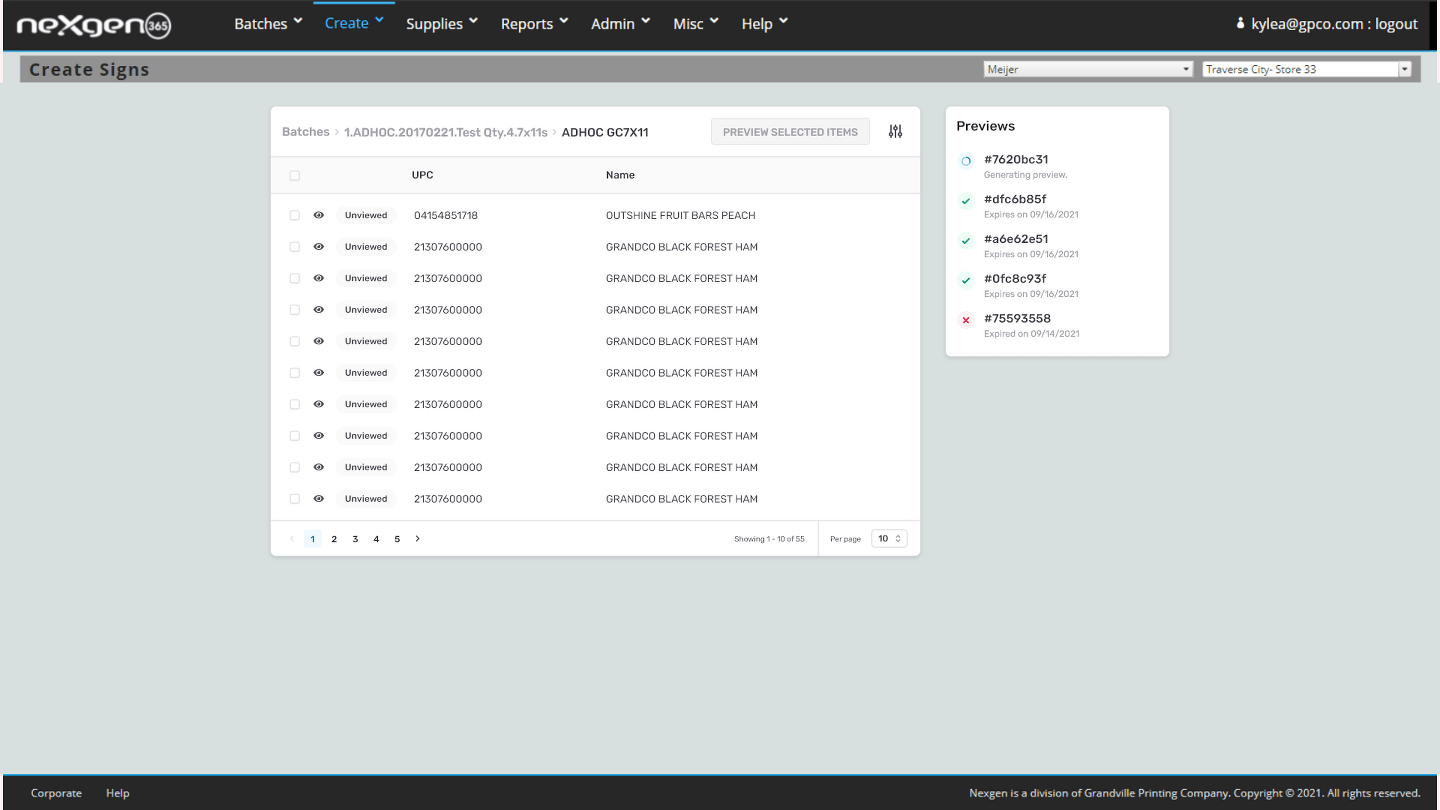Image resolution: width=1440 pixels, height=810 pixels.
Task: Expand the Traverse City- Store 33 dropdown
Action: 1306,69
